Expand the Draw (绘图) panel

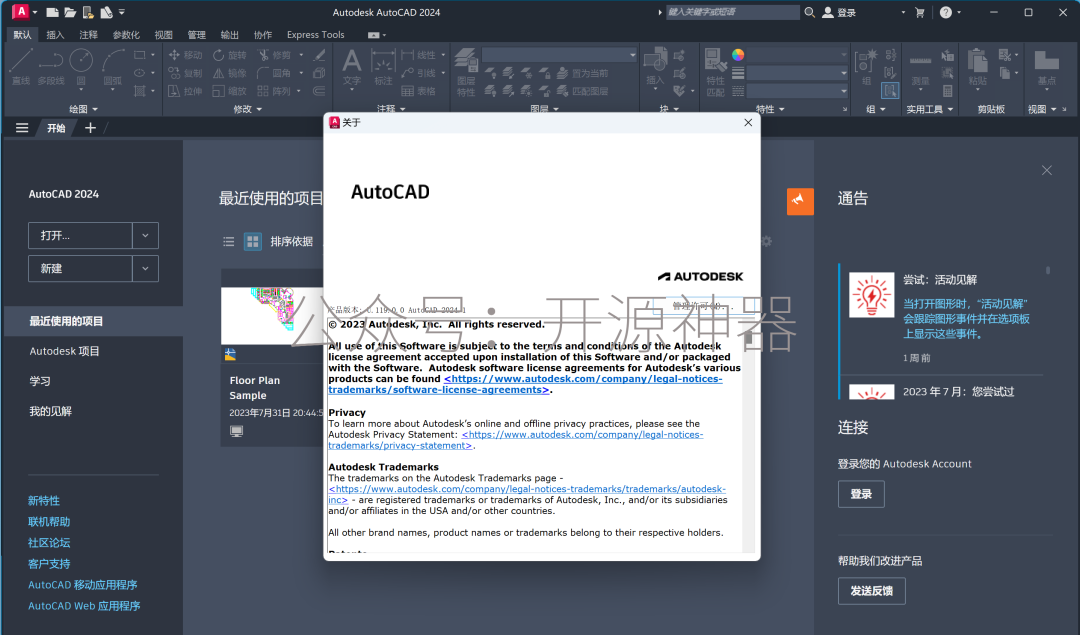[83, 109]
